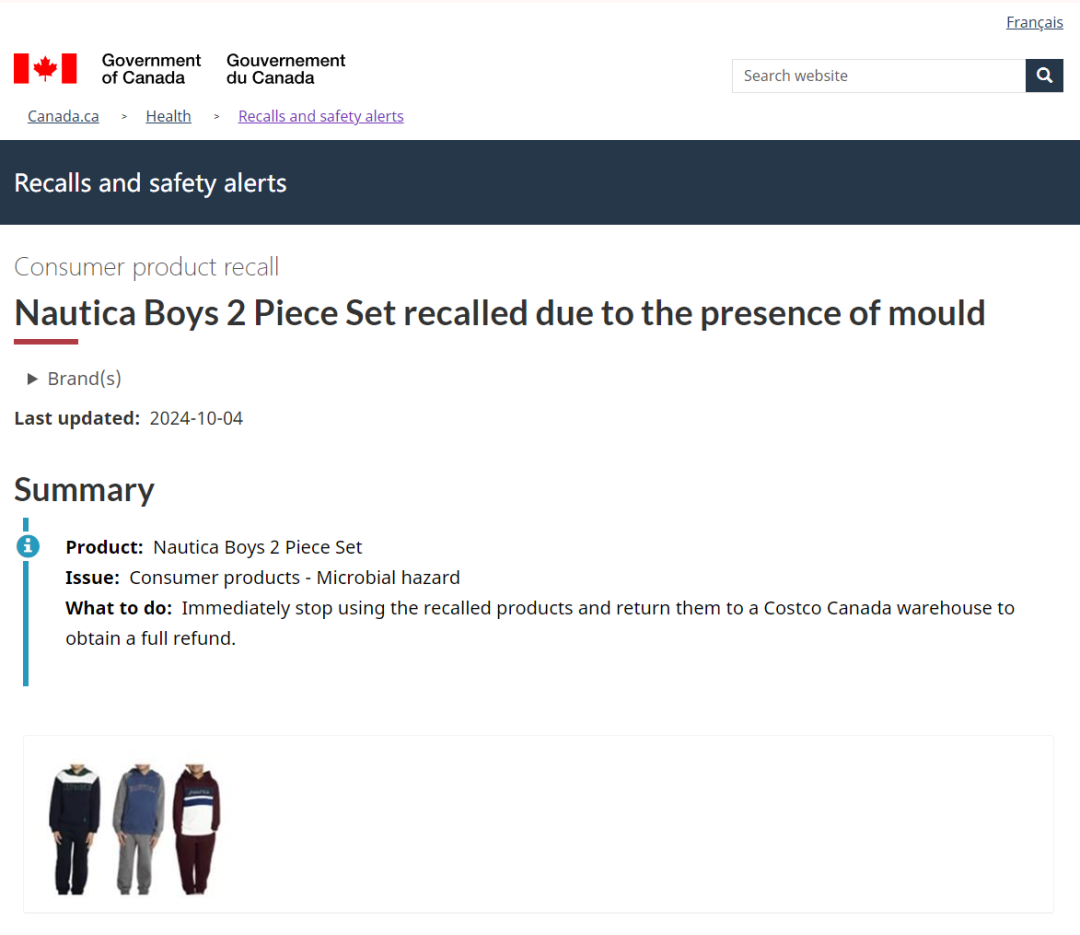The image size is (1080, 935).
Task: Click the Last updated date text
Action: tap(196, 419)
